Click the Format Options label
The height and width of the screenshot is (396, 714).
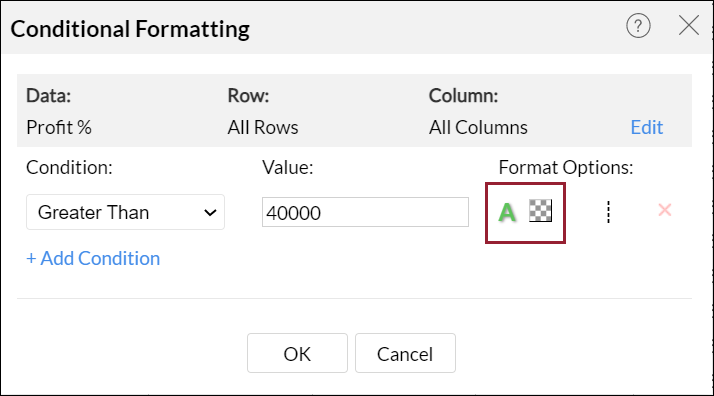[566, 168]
